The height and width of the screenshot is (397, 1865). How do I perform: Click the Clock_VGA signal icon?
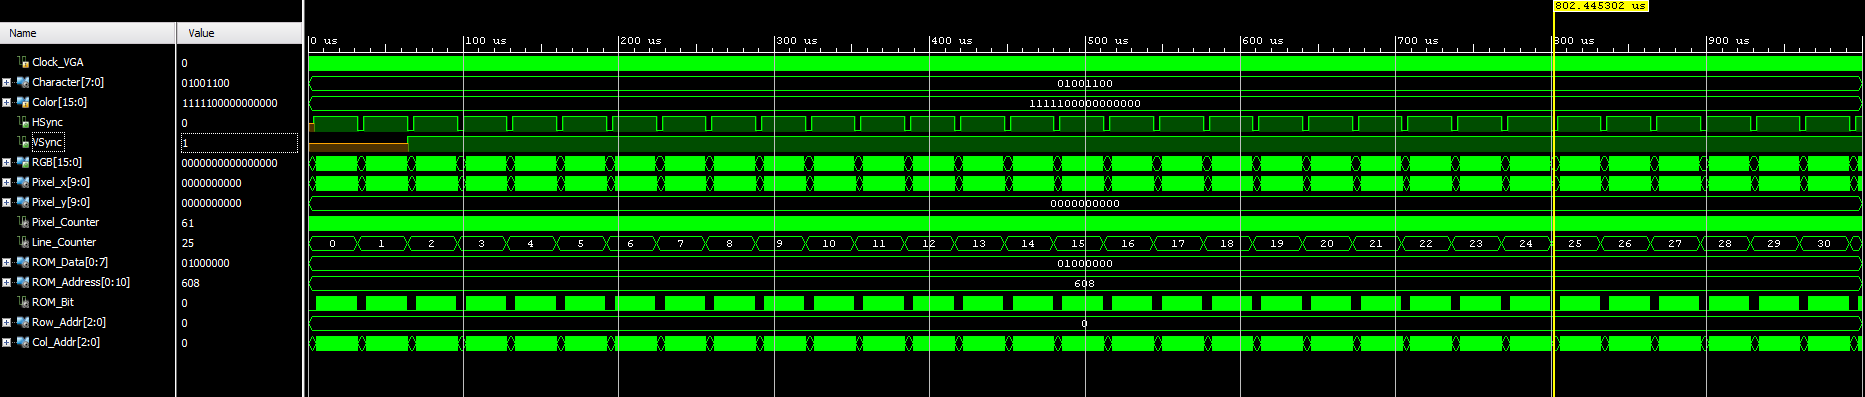23,62
